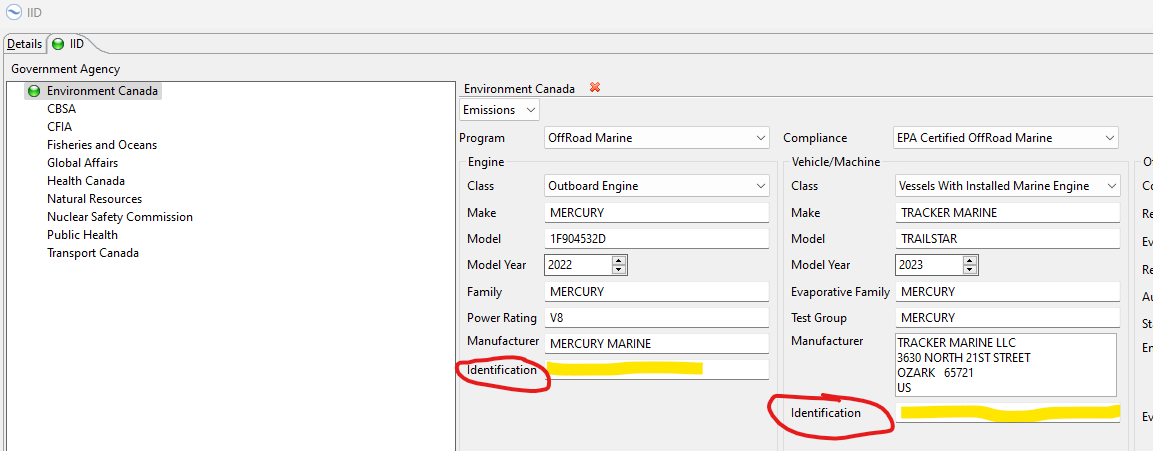
Task: Click Vehicle Model Year field 2023
Action: tap(929, 265)
